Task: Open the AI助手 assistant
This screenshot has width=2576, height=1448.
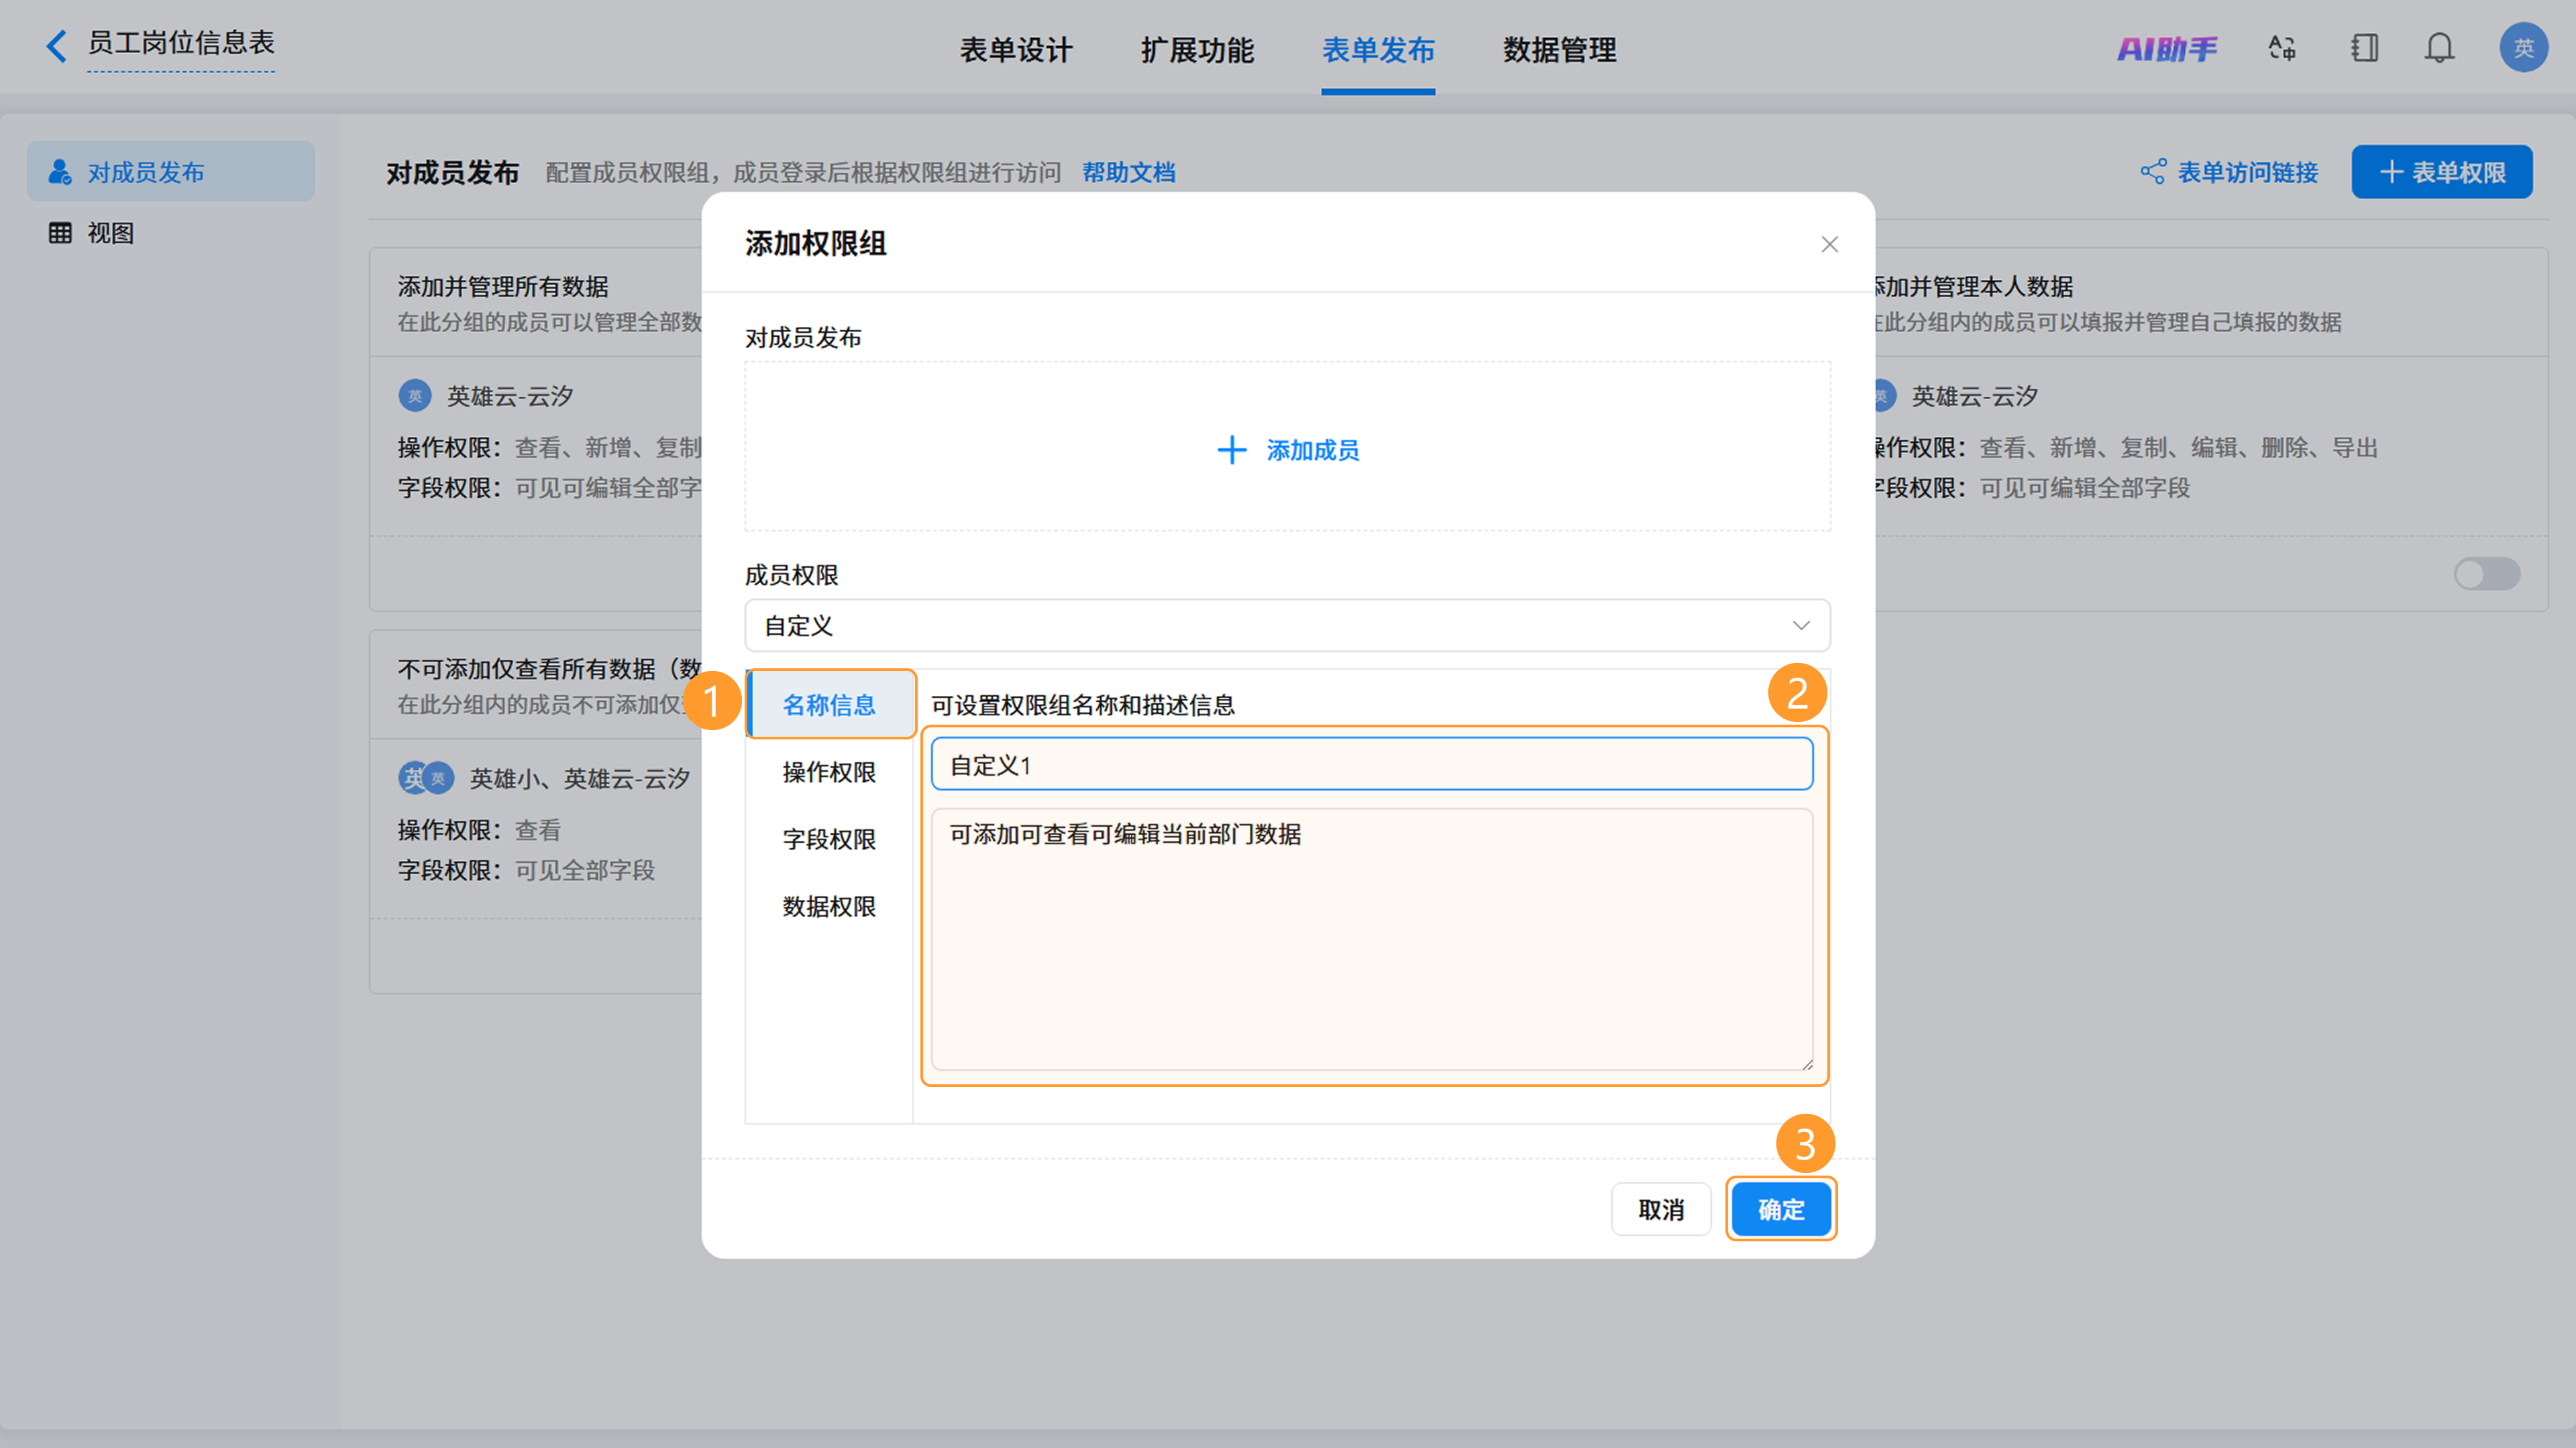Action: coord(2166,48)
